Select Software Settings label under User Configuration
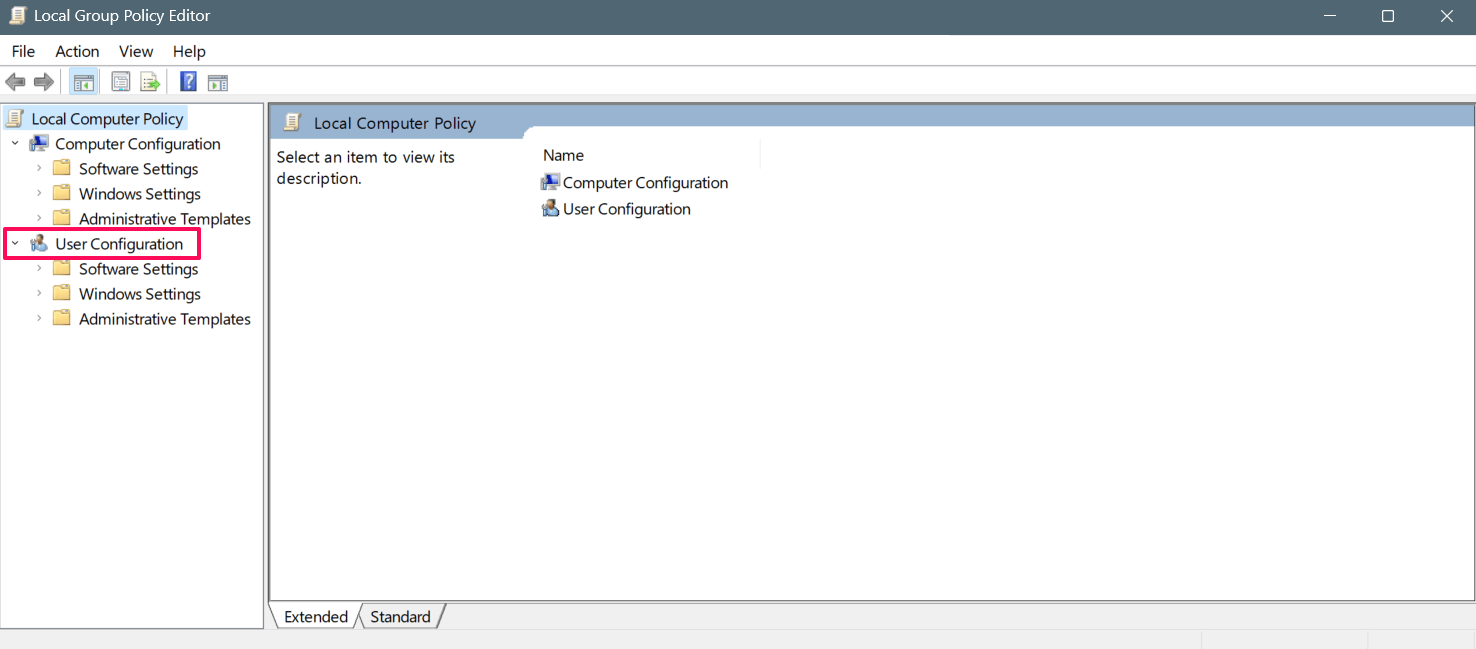 click(139, 269)
